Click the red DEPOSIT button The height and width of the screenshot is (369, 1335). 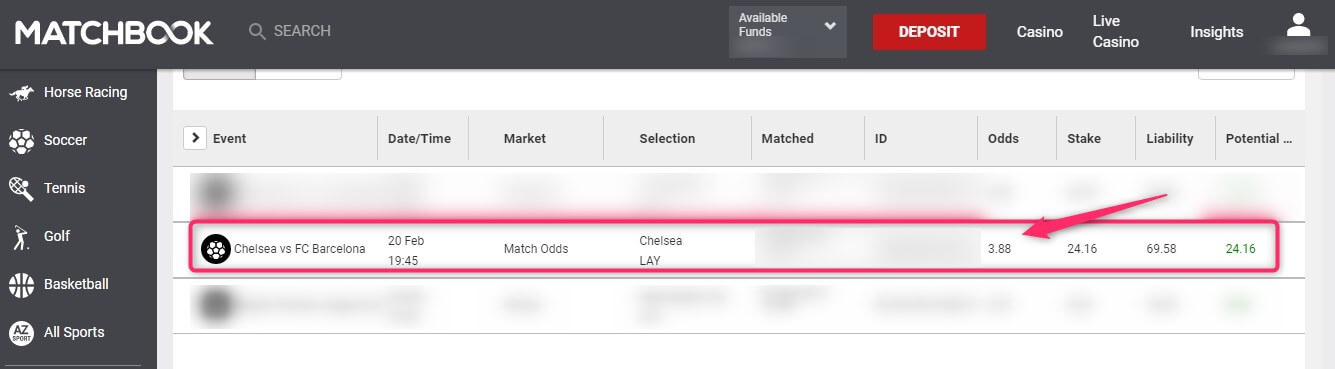coord(929,32)
